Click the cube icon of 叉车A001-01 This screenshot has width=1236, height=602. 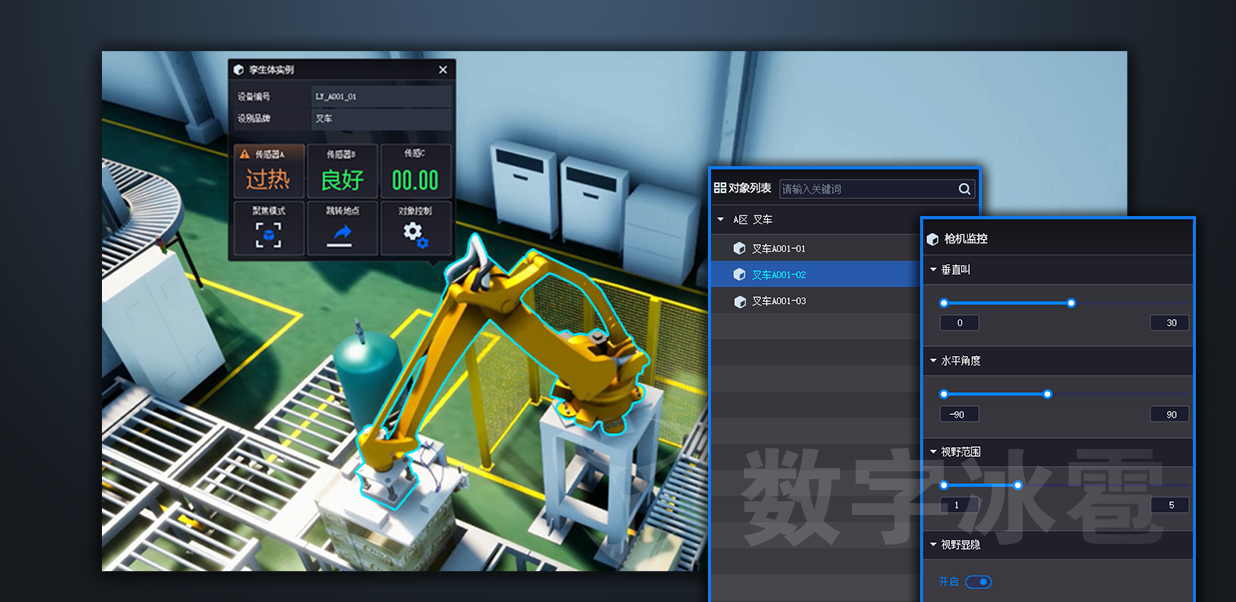[x=739, y=248]
